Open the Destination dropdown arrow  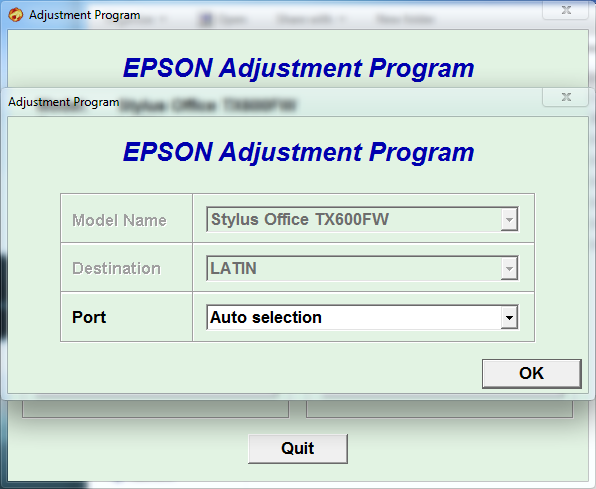click(x=509, y=268)
